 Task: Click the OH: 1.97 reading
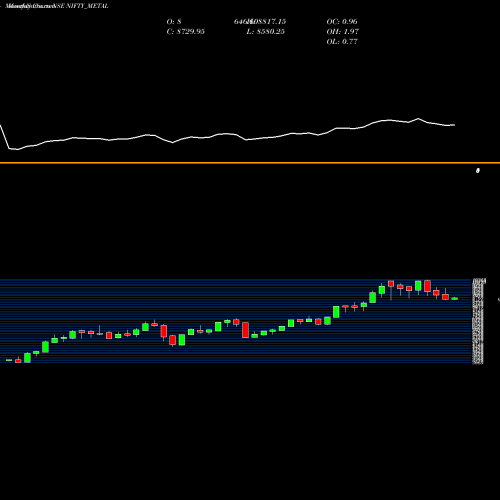pyautogui.click(x=343, y=32)
